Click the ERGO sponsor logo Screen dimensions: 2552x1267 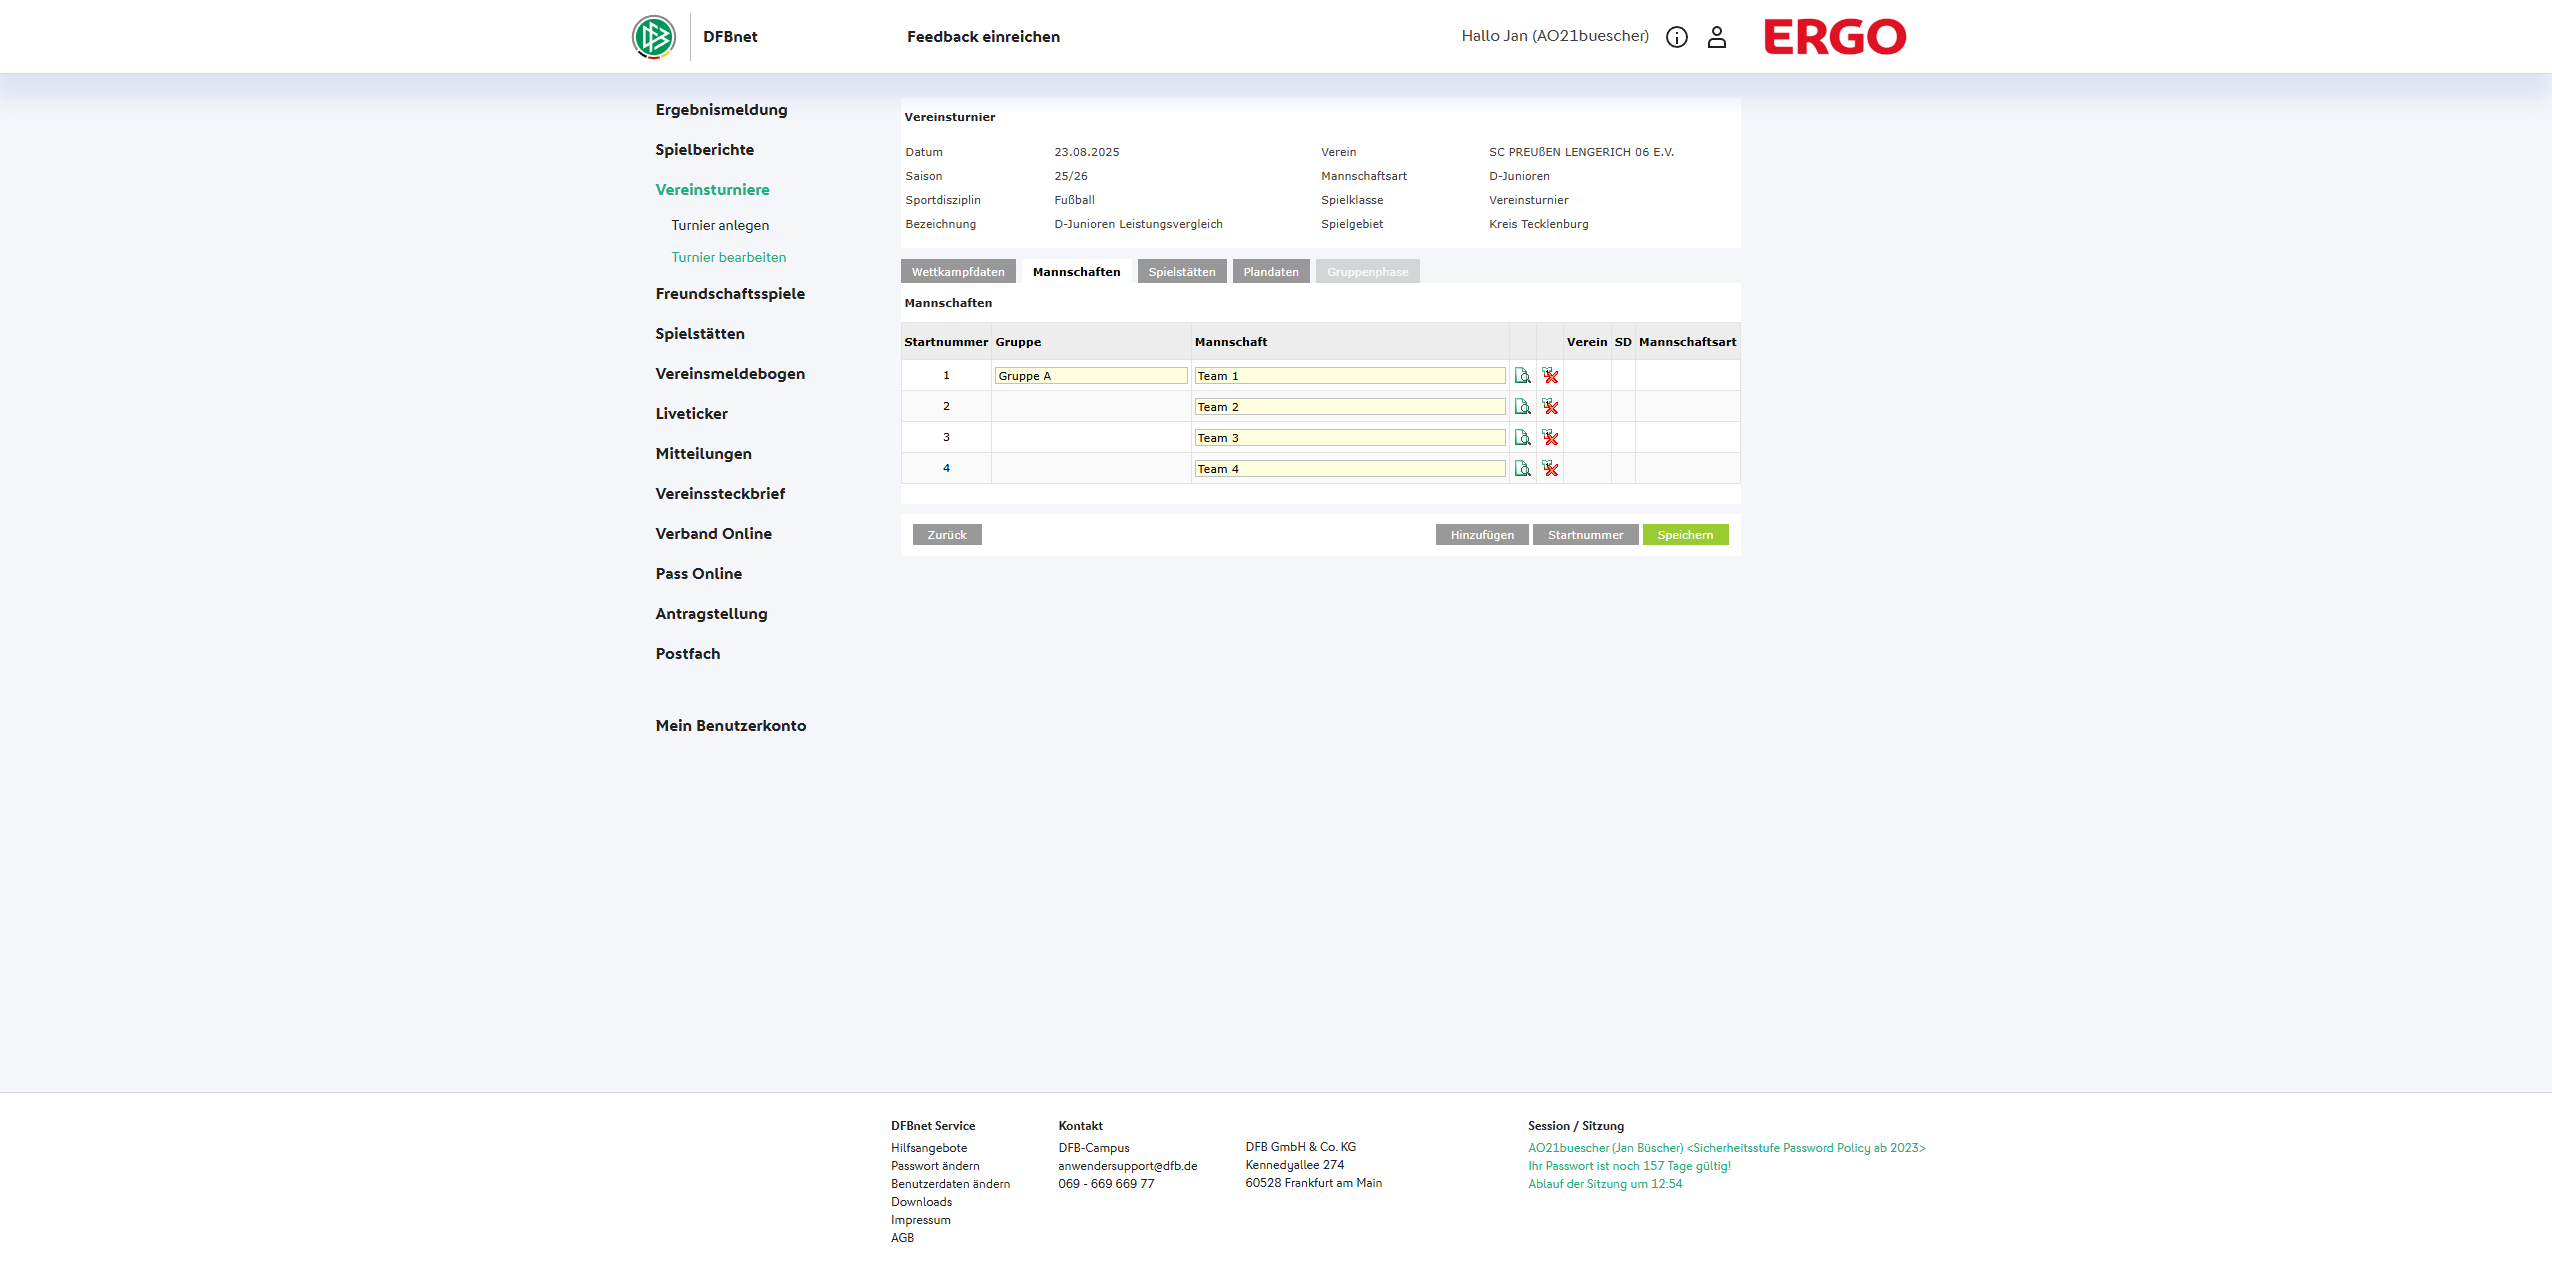1835,37
